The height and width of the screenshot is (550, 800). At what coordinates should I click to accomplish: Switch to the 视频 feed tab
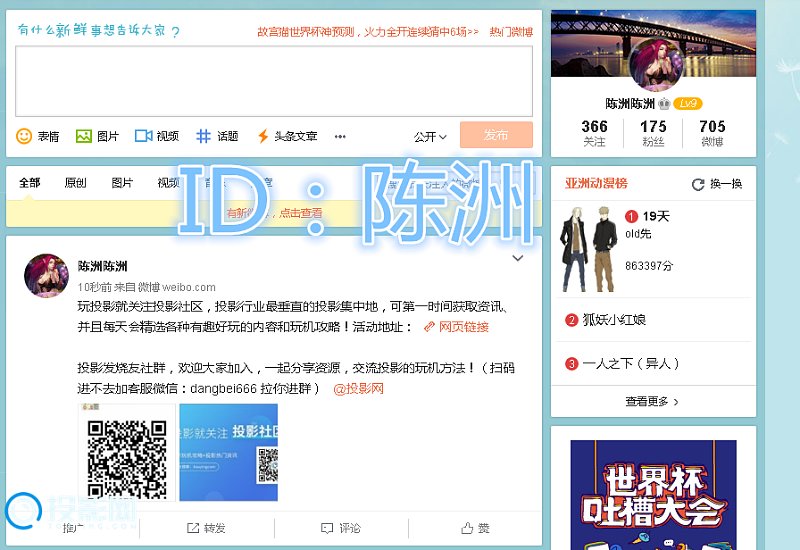(x=168, y=183)
